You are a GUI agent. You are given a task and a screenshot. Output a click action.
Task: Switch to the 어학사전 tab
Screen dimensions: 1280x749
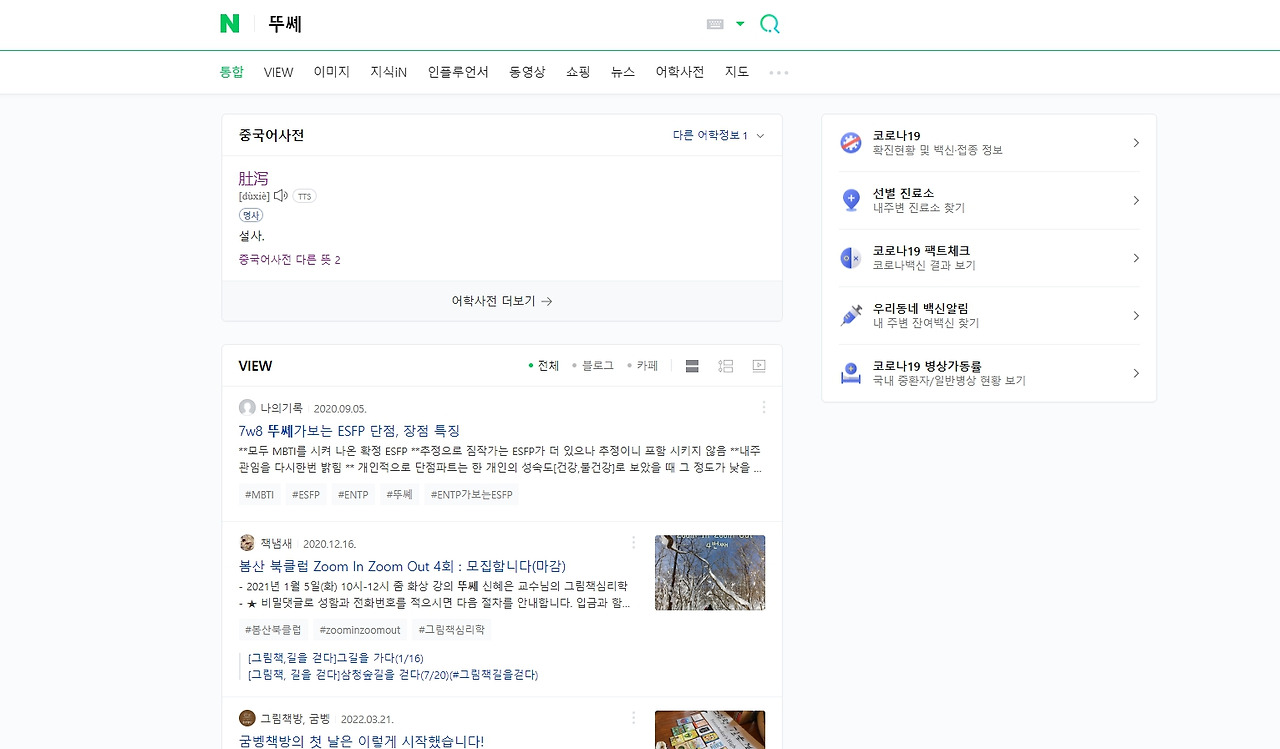click(x=680, y=72)
